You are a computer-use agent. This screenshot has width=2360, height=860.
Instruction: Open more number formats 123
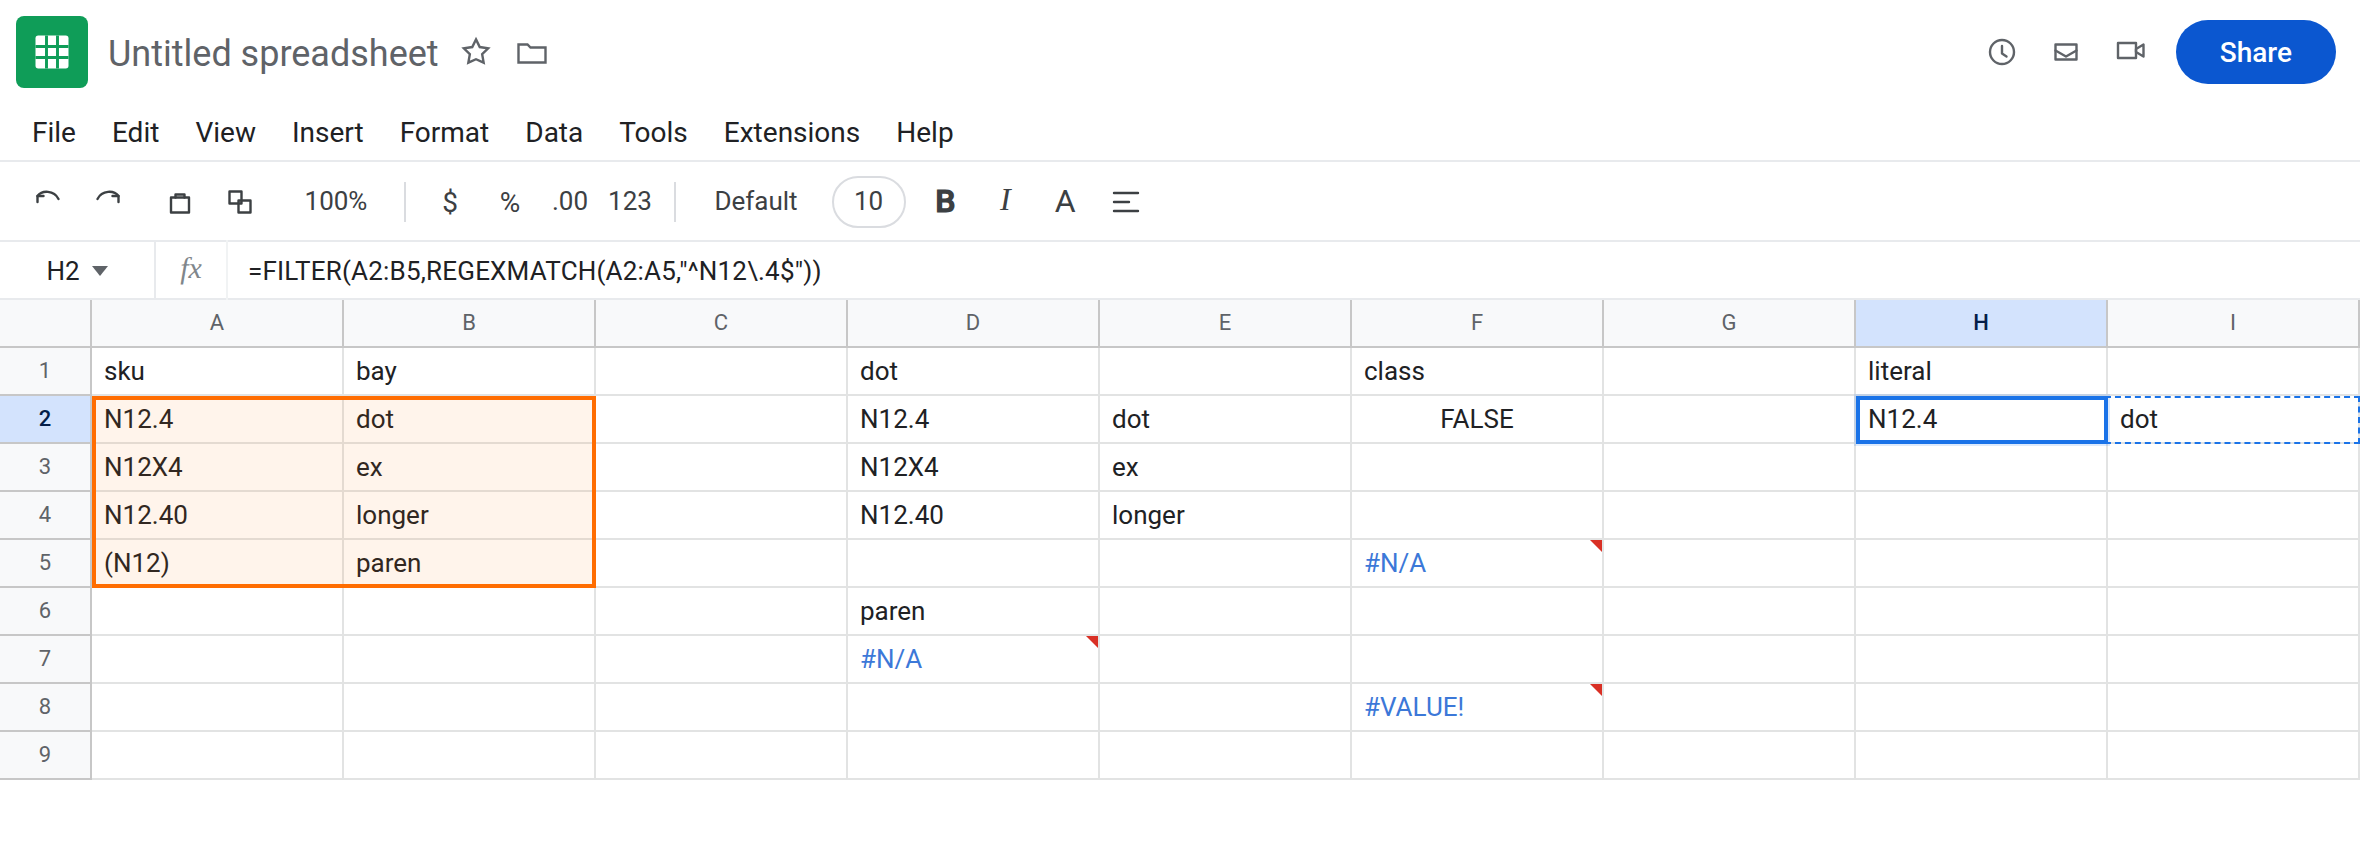pos(630,202)
